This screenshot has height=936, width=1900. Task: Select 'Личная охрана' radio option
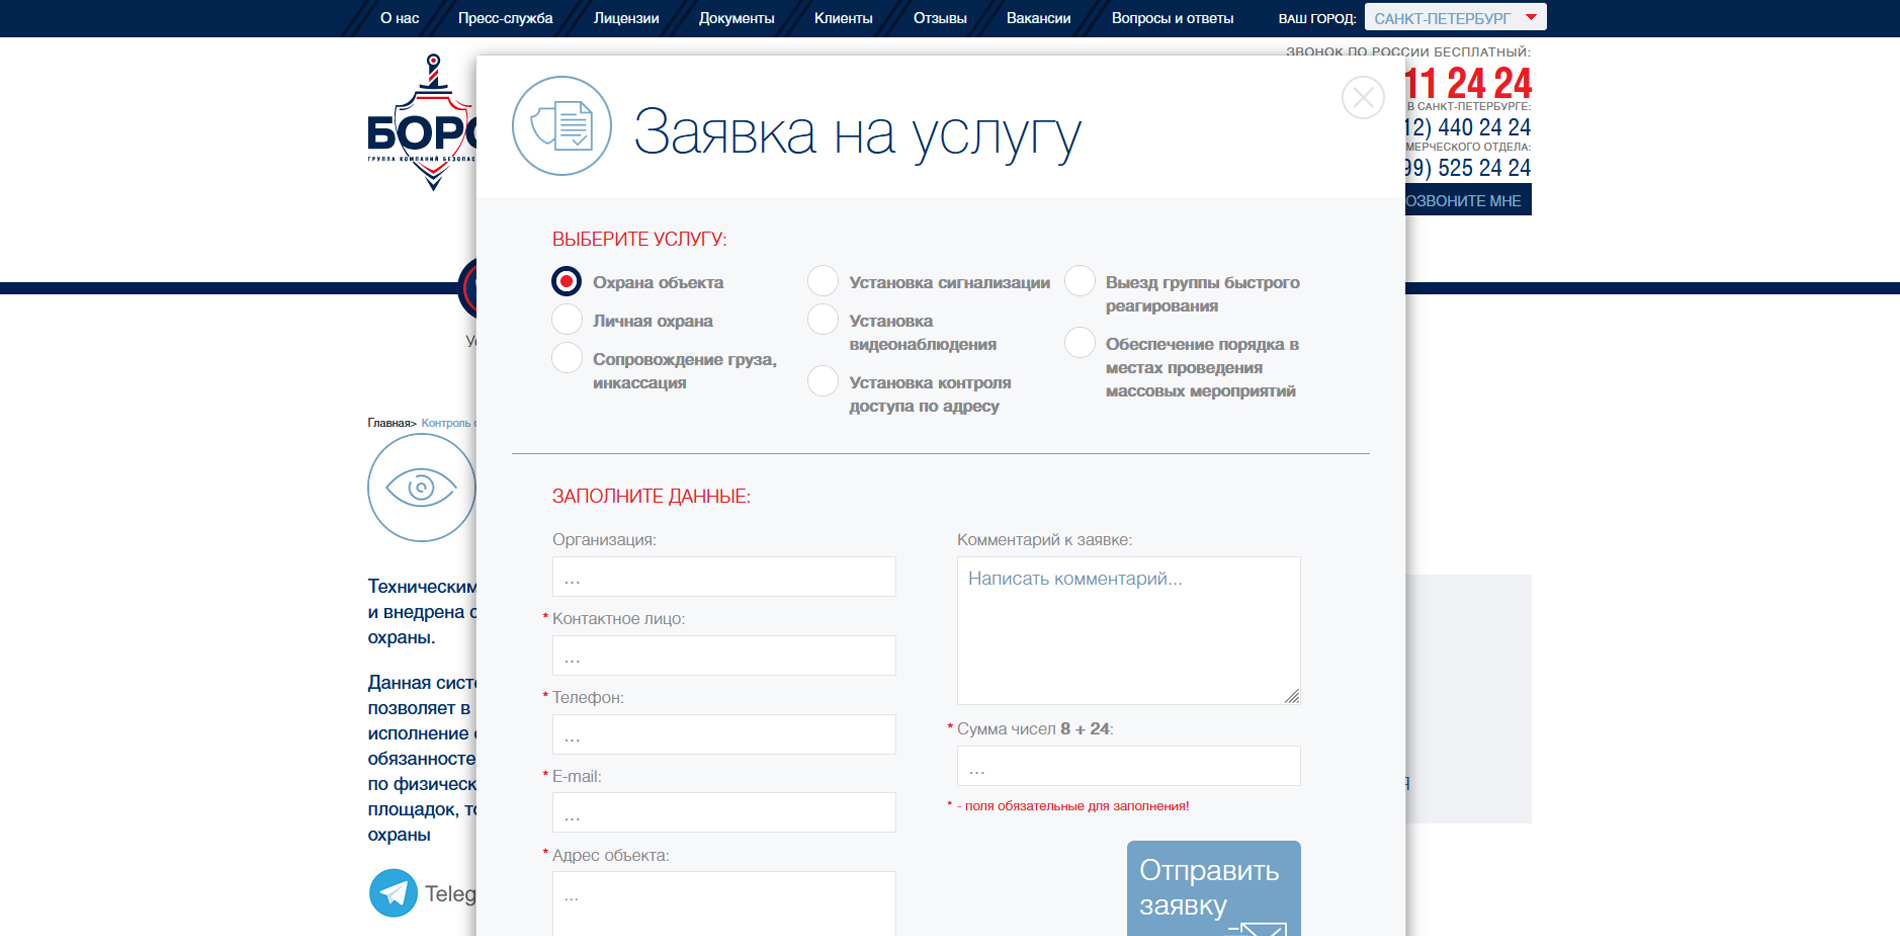(567, 320)
